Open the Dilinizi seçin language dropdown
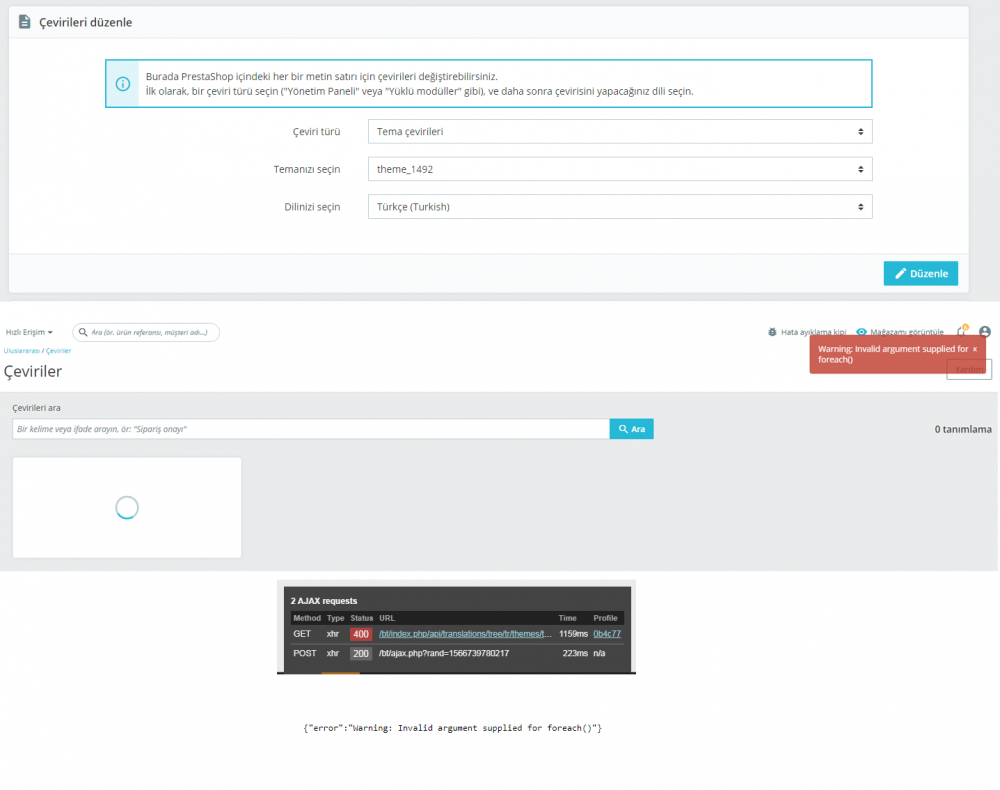The height and width of the screenshot is (790, 1000). pyautogui.click(x=620, y=207)
